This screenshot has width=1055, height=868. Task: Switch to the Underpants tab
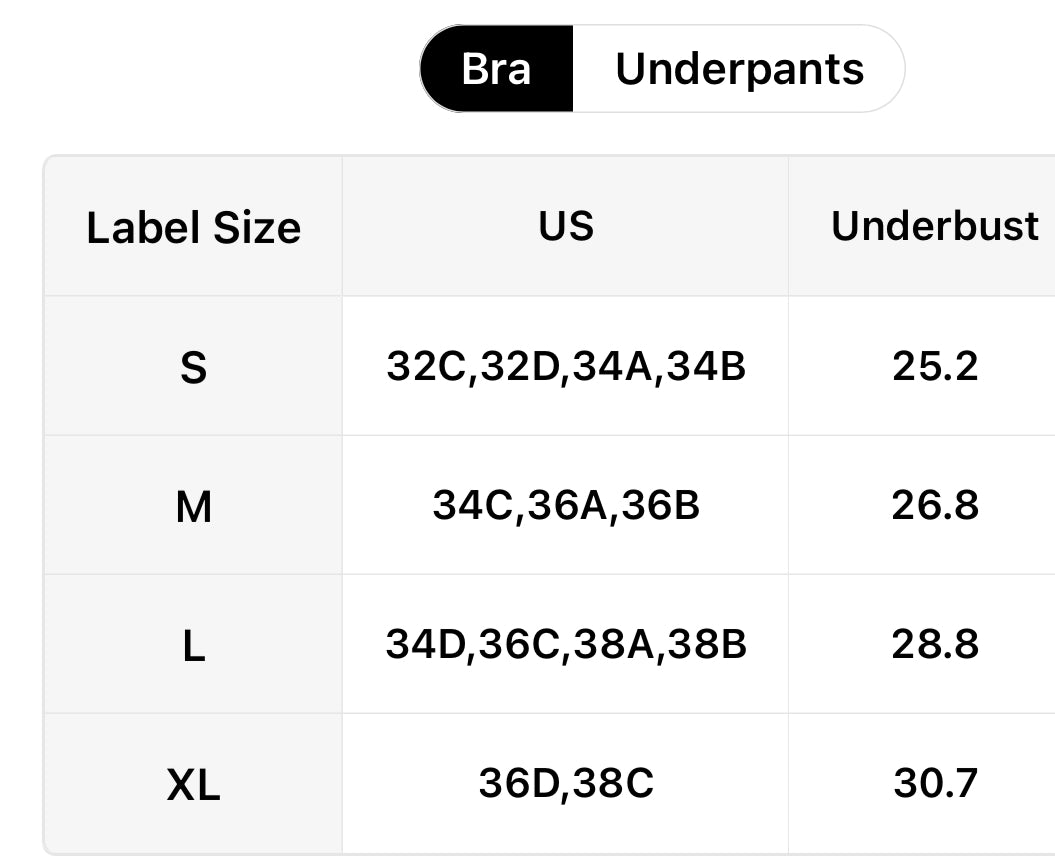pyautogui.click(x=739, y=69)
